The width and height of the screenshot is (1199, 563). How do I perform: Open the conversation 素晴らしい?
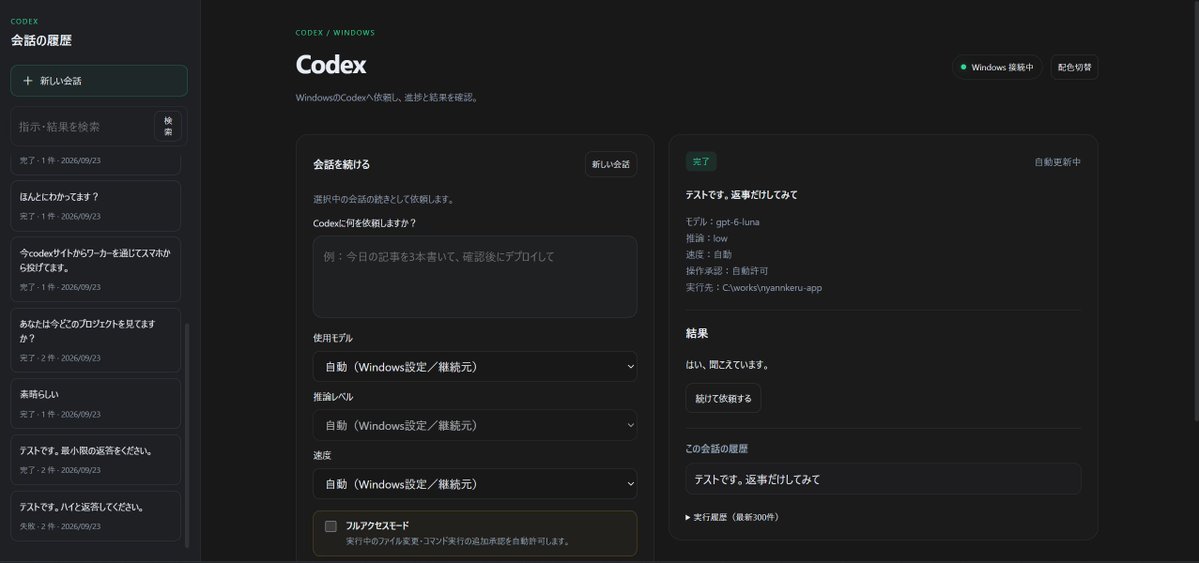click(x=95, y=403)
